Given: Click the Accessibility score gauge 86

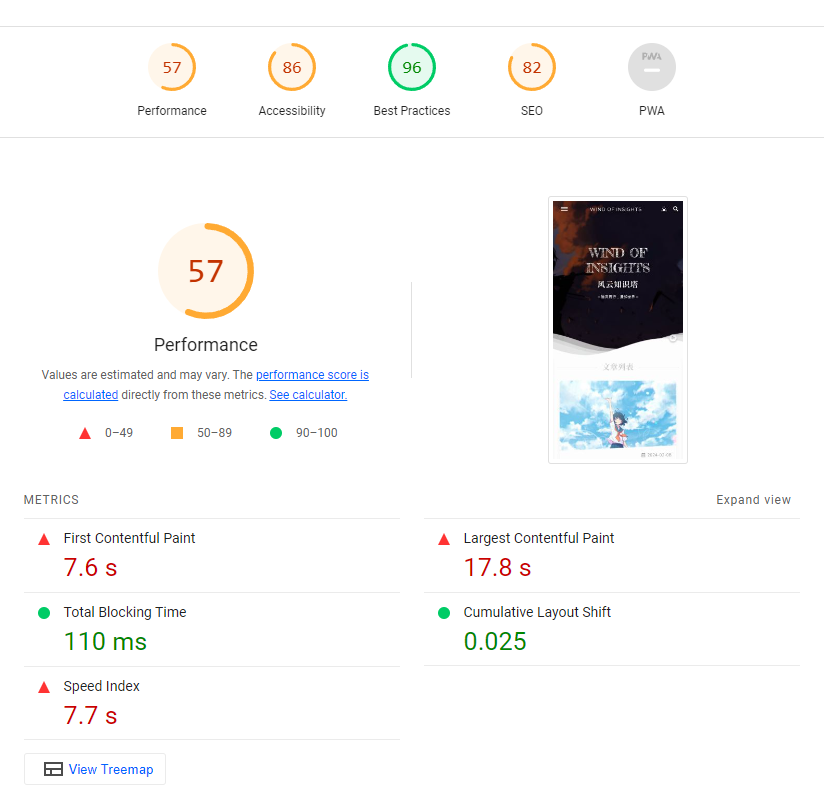Looking at the screenshot, I should 292,68.
